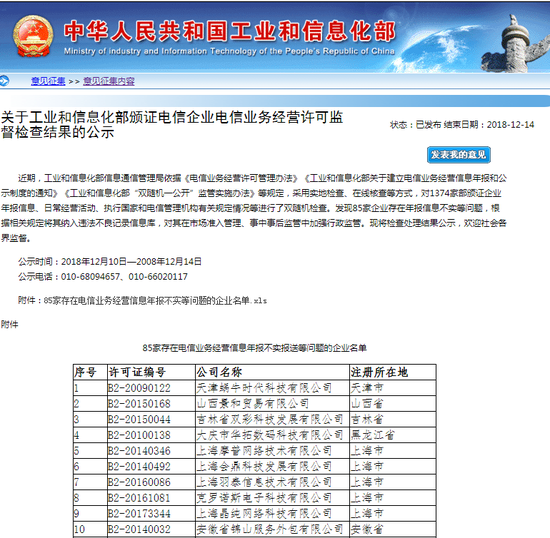Click company 吉林省双彩科技发展有限公司
The height and width of the screenshot is (538, 550).
(269, 419)
